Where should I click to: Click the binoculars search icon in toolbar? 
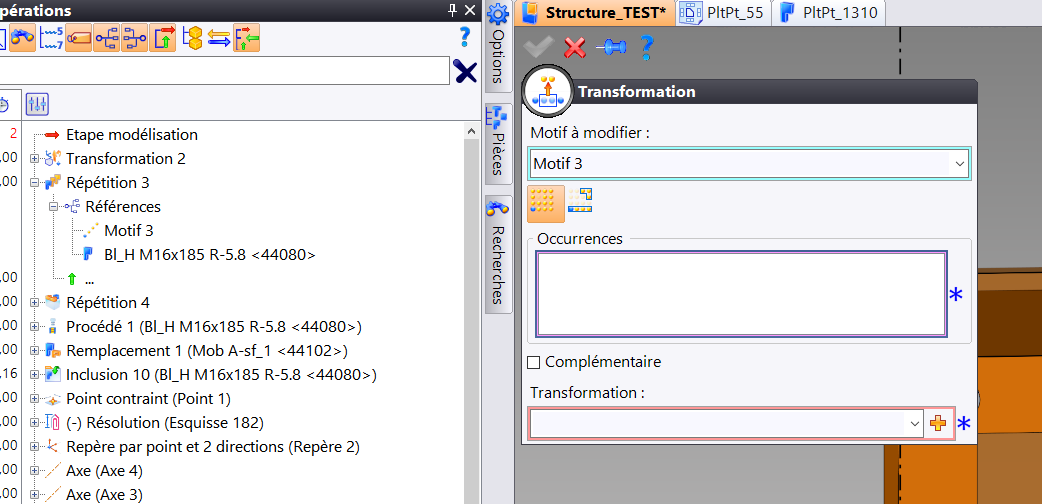[22, 39]
